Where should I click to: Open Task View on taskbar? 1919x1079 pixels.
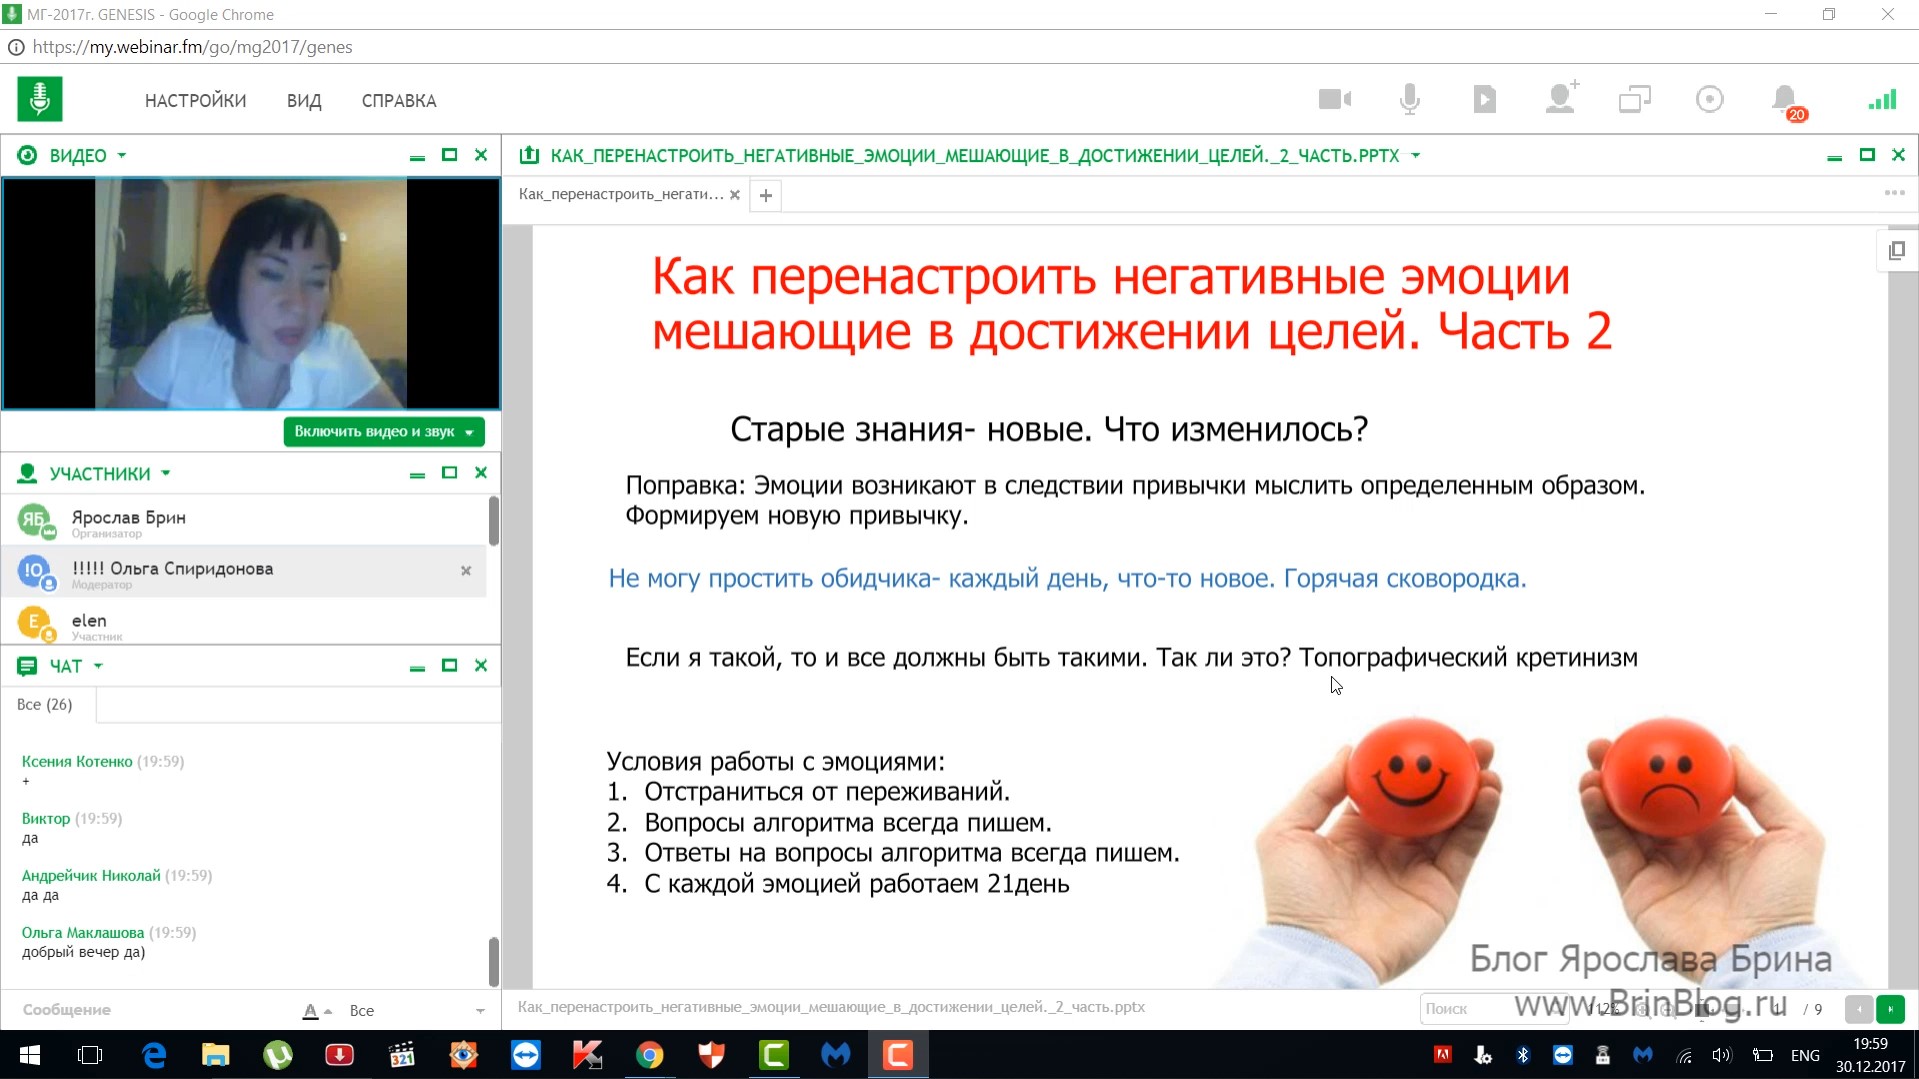(91, 1055)
